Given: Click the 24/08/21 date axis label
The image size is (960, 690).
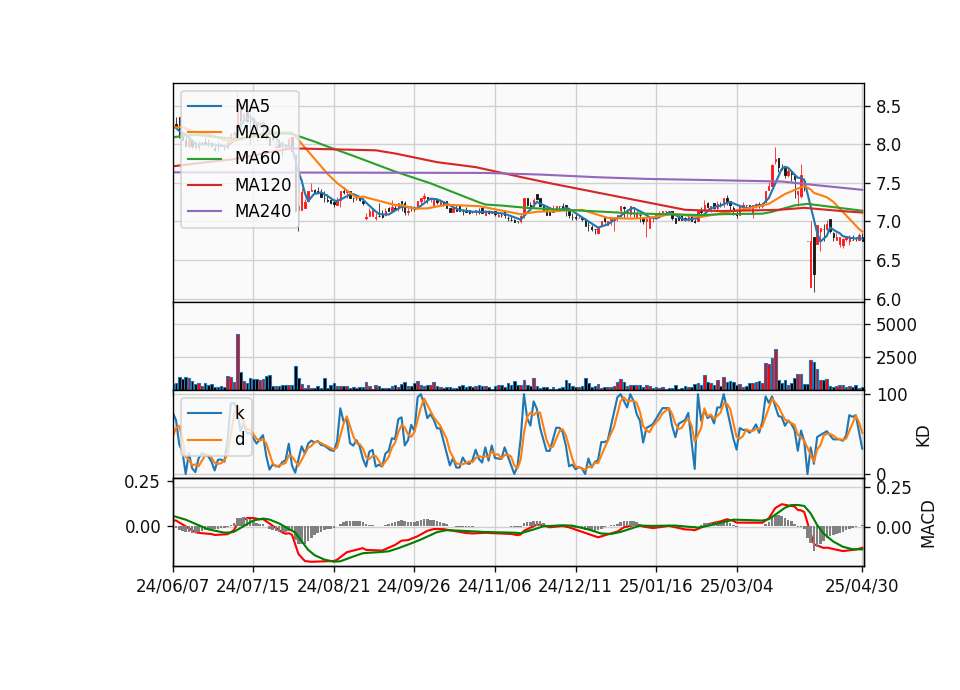Looking at the screenshot, I should [334, 586].
